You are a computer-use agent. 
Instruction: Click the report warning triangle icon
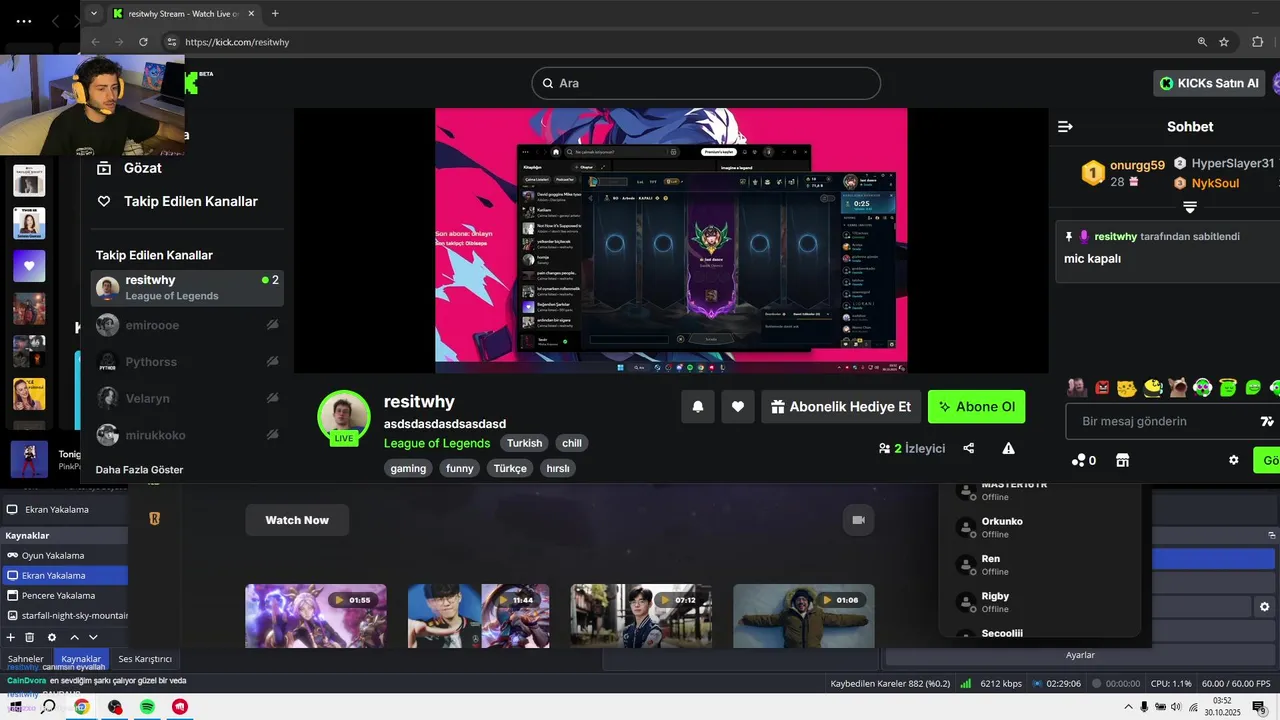[x=1008, y=448]
